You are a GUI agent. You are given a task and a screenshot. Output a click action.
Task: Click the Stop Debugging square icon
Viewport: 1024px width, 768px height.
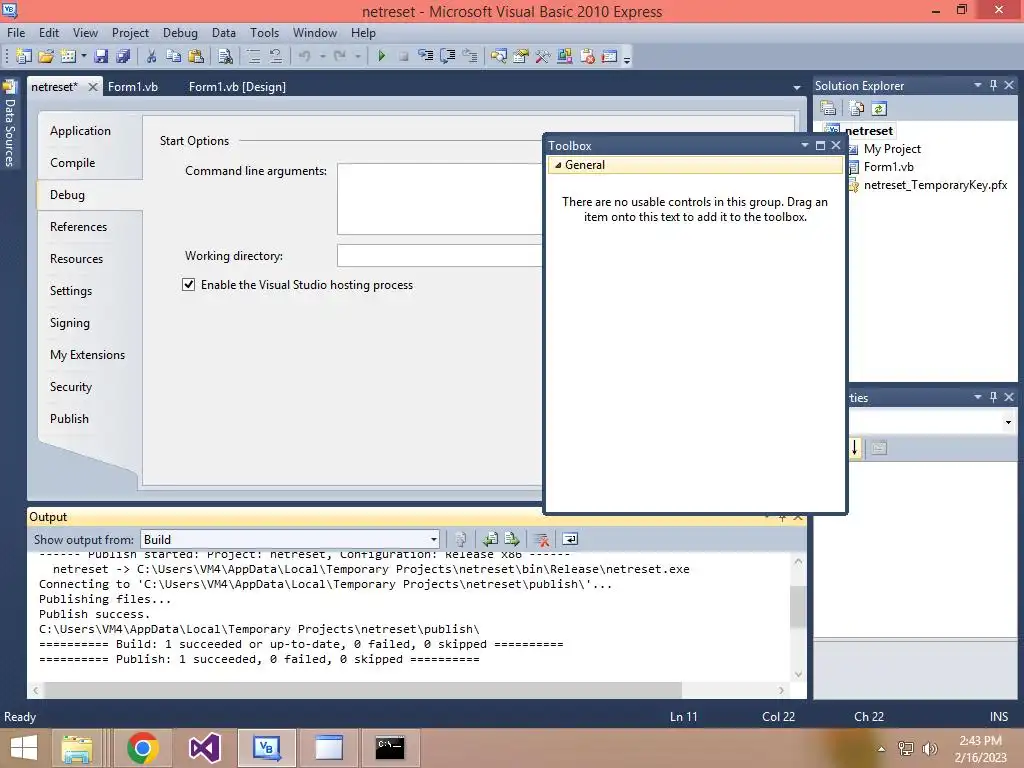404,56
